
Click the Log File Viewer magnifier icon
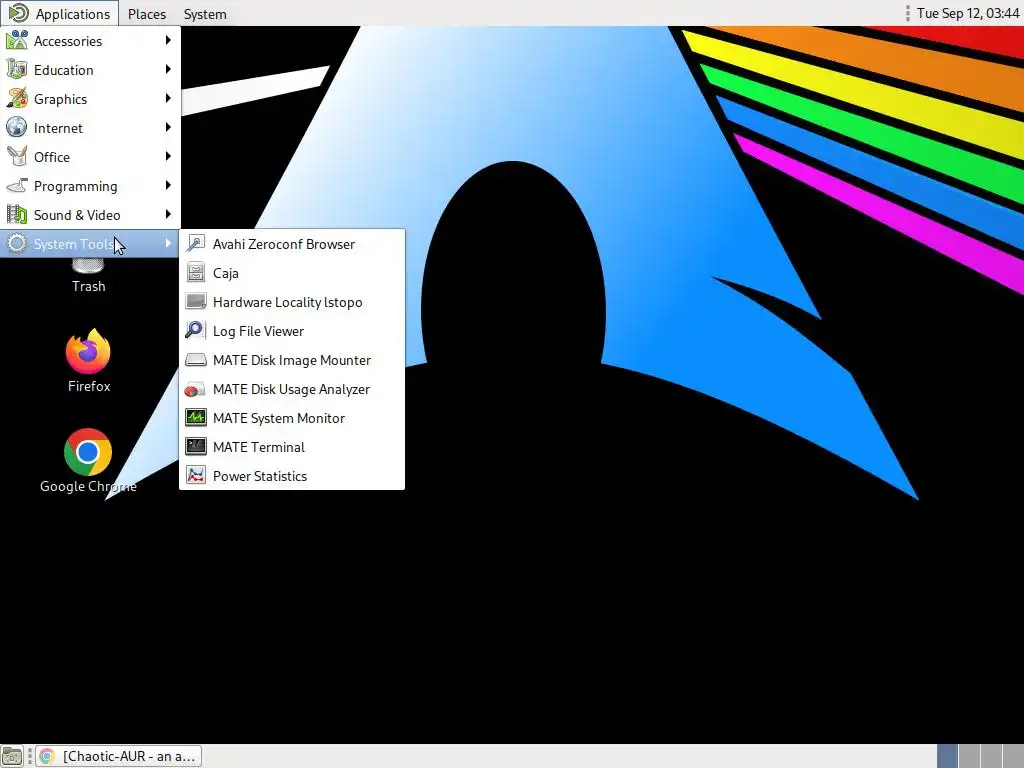pos(196,330)
